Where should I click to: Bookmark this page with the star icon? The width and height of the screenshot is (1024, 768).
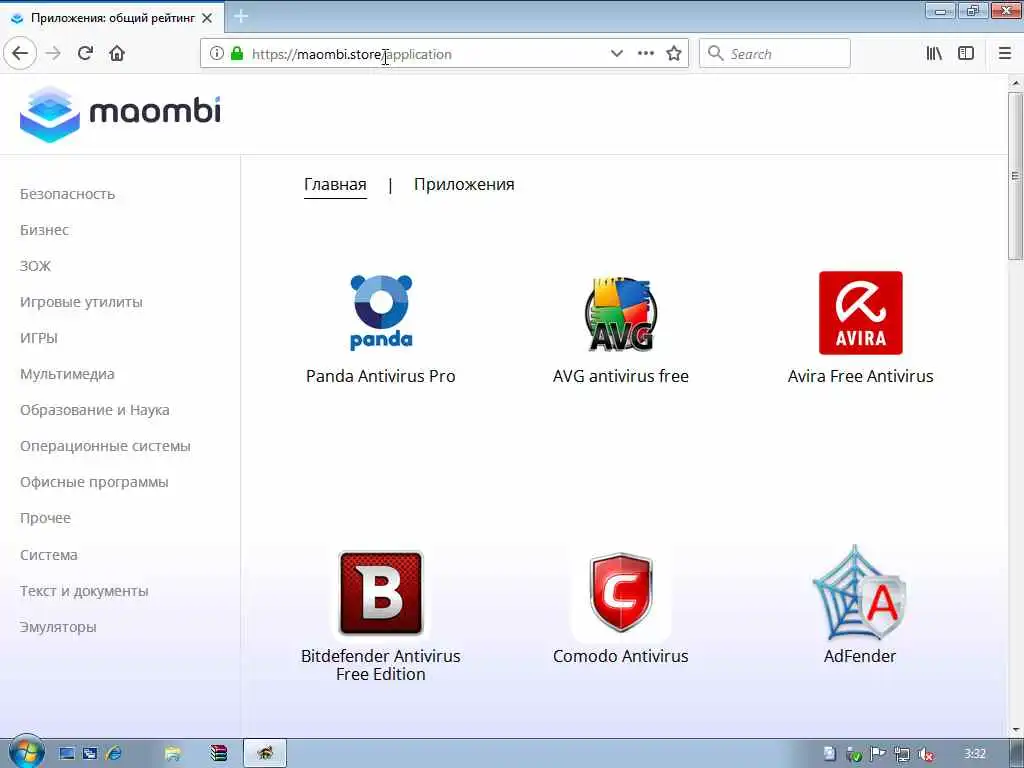(x=674, y=54)
